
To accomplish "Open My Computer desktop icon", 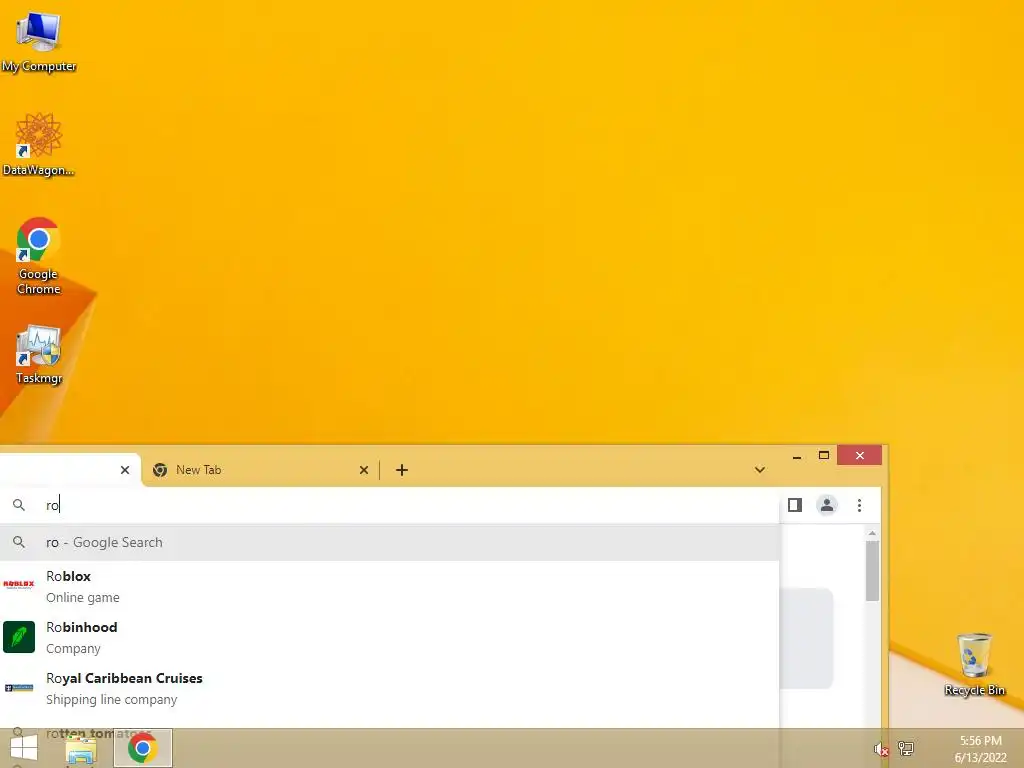I will pyautogui.click(x=39, y=42).
